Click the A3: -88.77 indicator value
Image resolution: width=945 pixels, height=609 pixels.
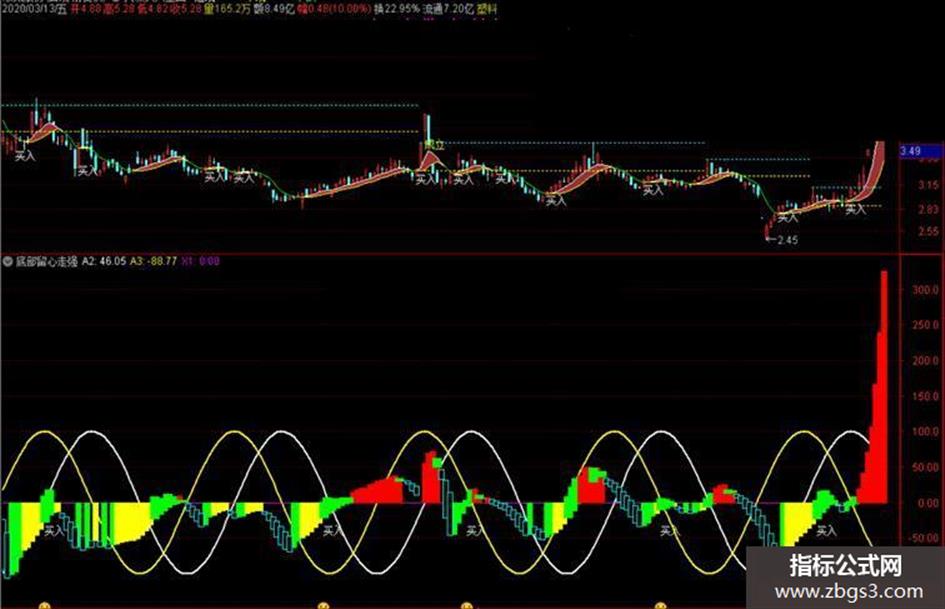(154, 262)
